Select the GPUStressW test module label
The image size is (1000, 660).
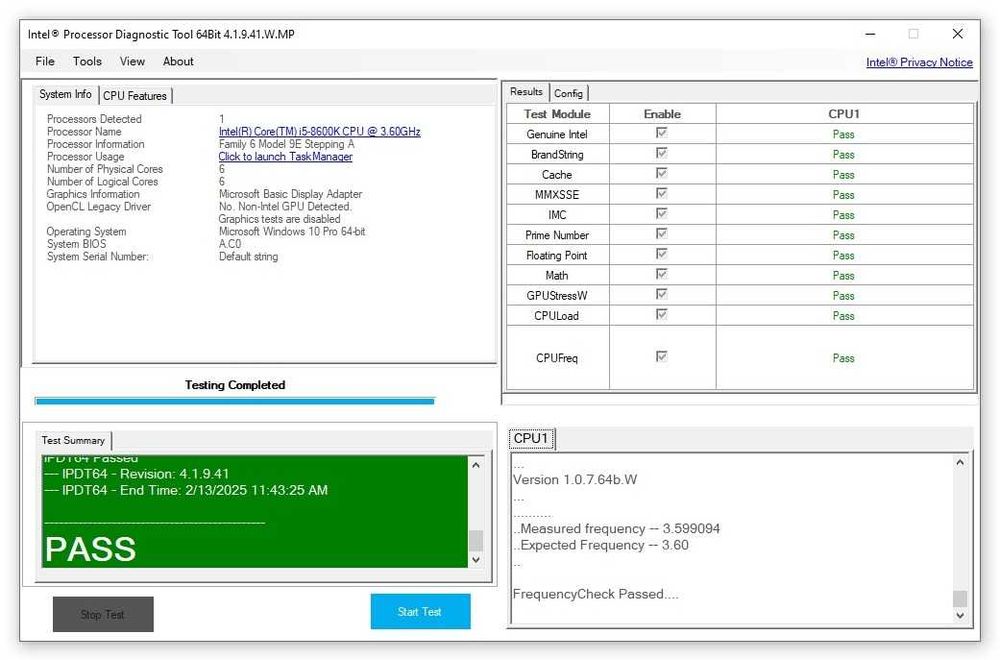(x=557, y=296)
